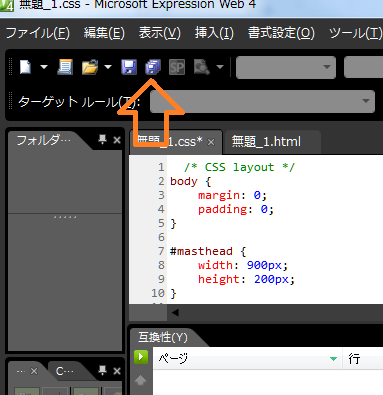Click the body selector in code
Screen dimensions: 383x395
[184, 181]
